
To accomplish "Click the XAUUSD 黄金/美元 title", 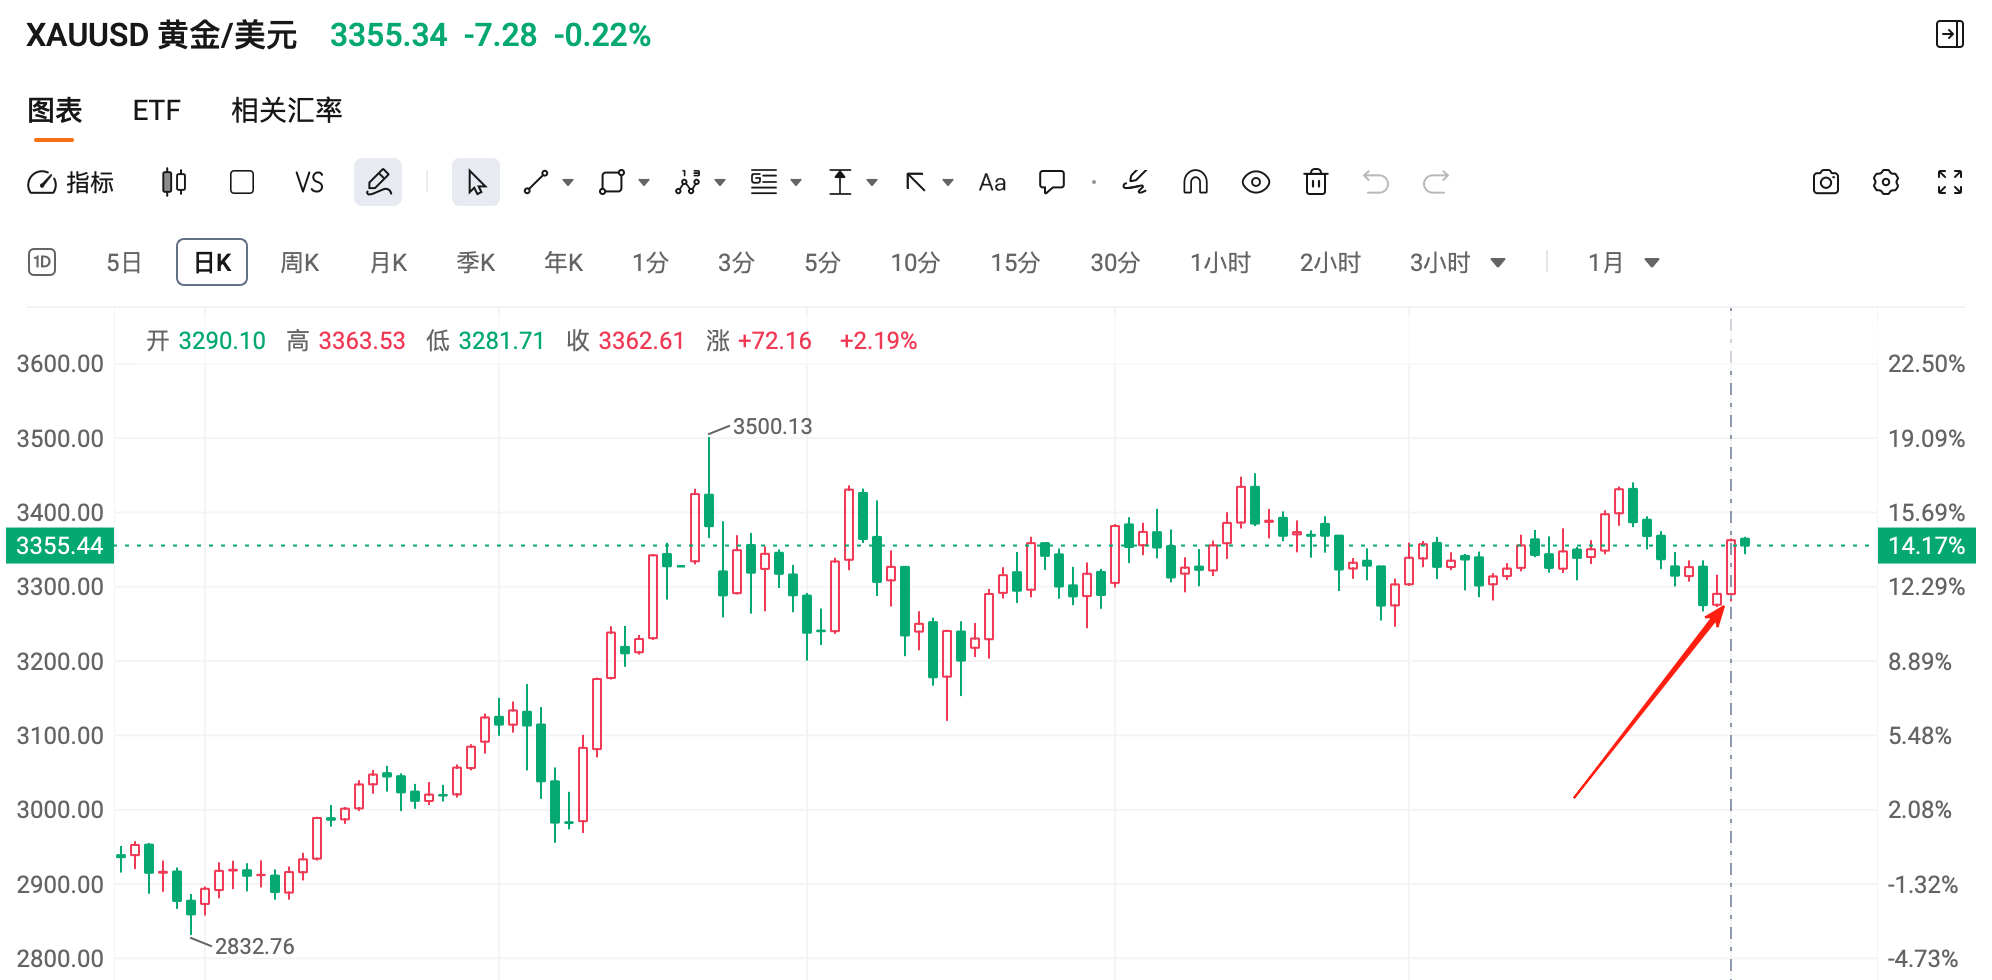I will click(161, 35).
